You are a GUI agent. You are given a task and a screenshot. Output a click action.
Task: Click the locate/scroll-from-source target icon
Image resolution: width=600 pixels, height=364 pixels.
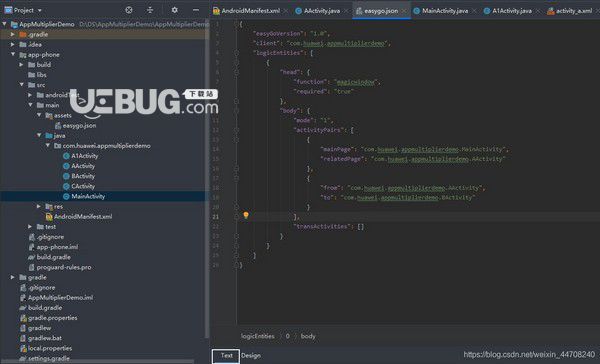coord(129,10)
